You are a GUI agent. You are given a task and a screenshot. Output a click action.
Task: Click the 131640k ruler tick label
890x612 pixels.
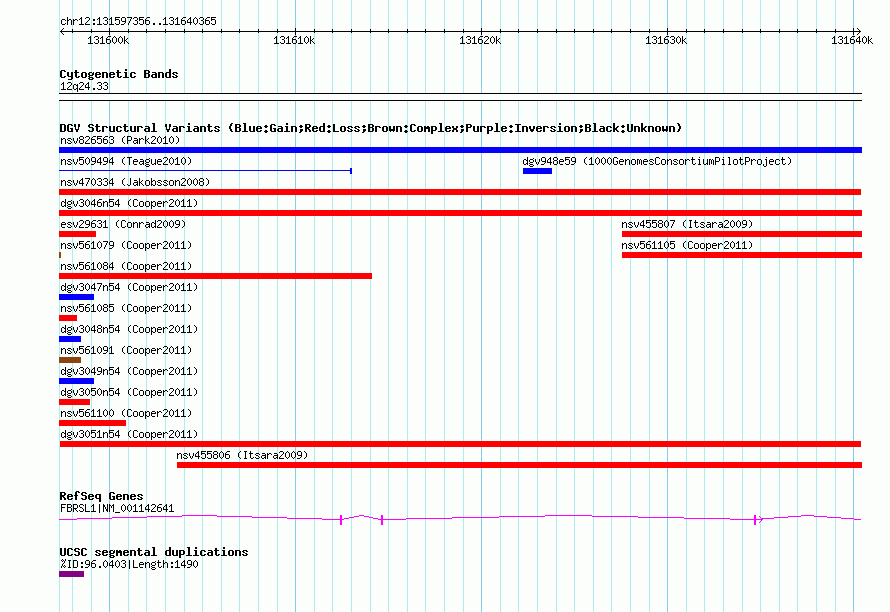[852, 40]
